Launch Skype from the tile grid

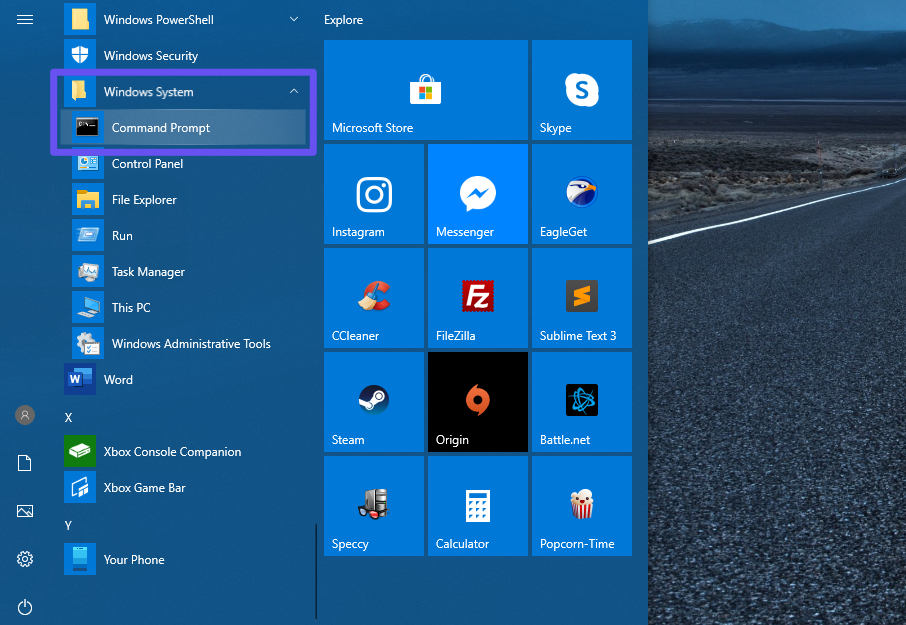581,90
